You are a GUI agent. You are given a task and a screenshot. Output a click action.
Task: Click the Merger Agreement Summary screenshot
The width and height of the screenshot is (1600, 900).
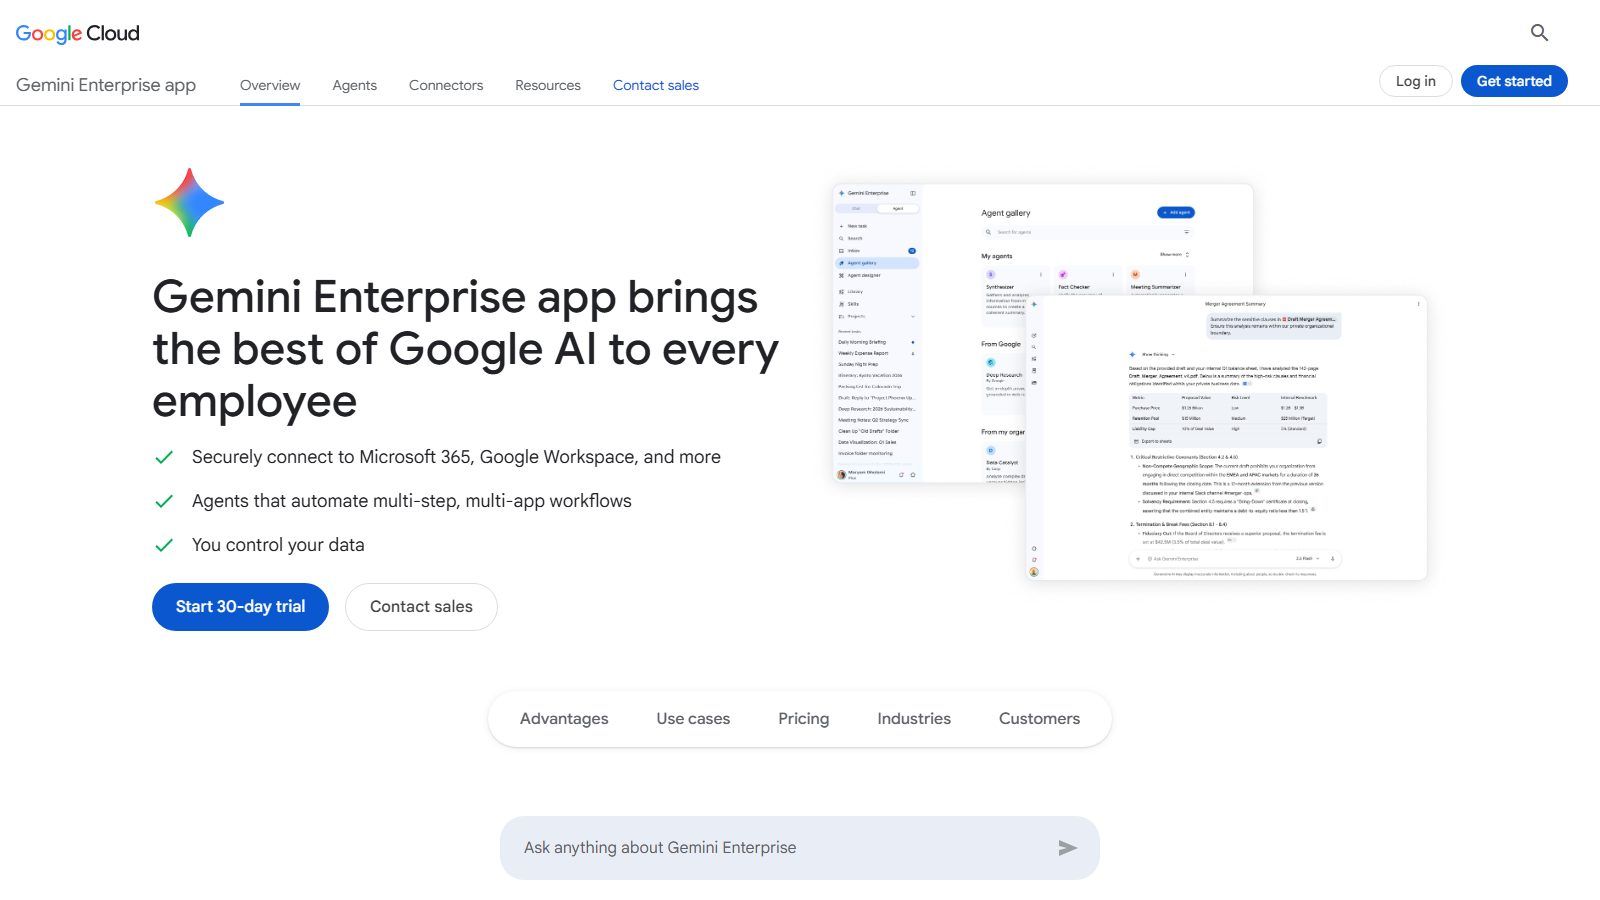(x=1226, y=437)
